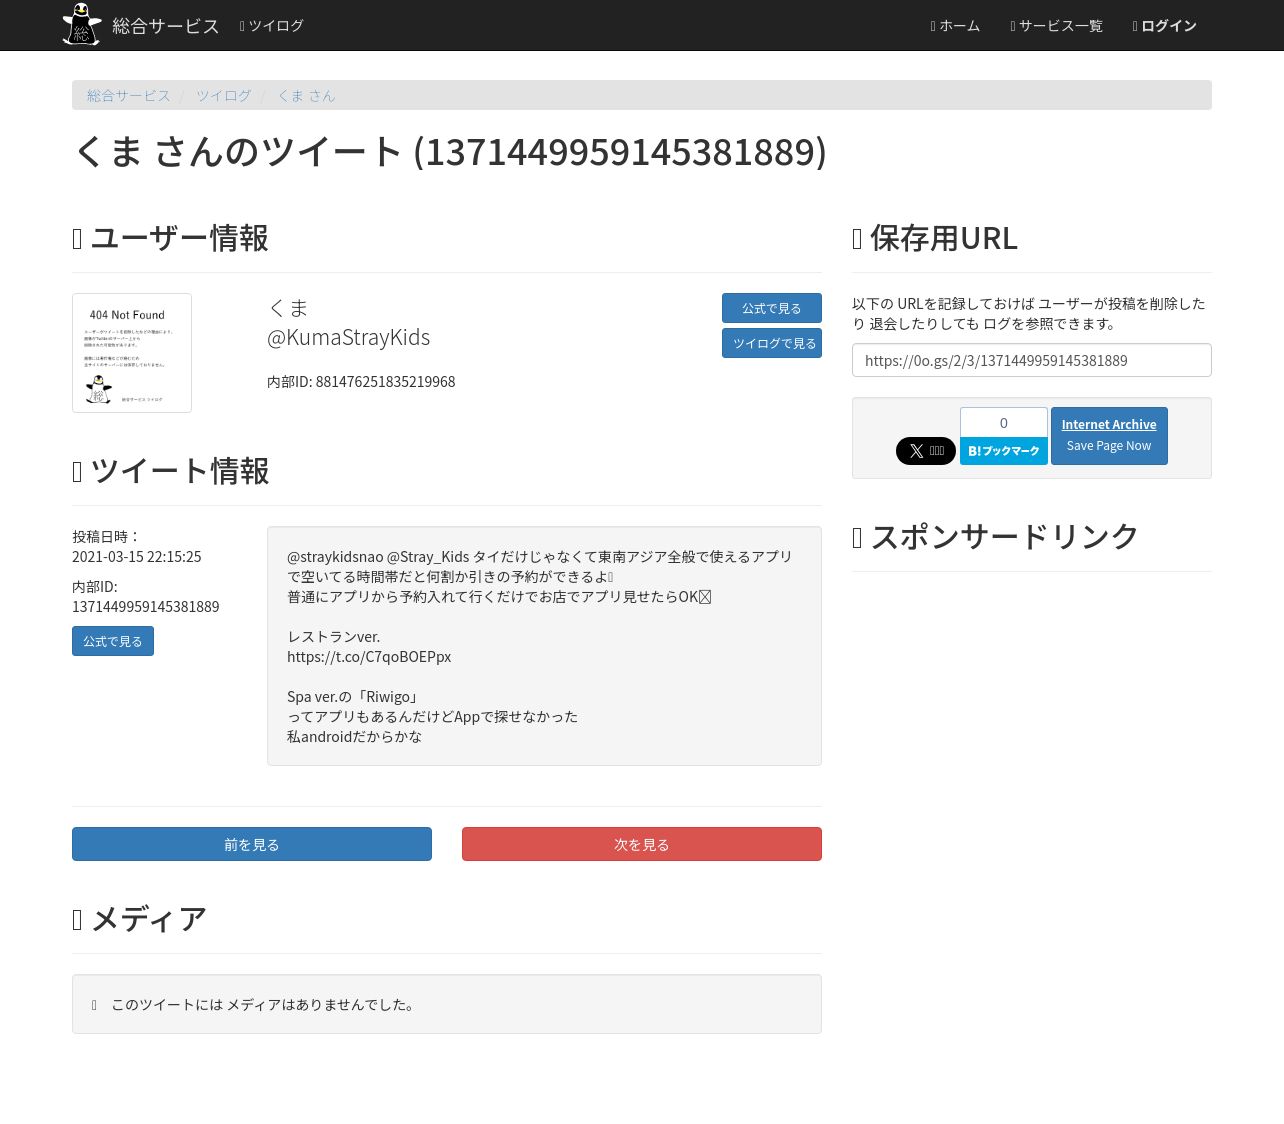This screenshot has height=1124, width=1284.
Task: Go to ホーム in the top navigation
Action: (x=955, y=26)
